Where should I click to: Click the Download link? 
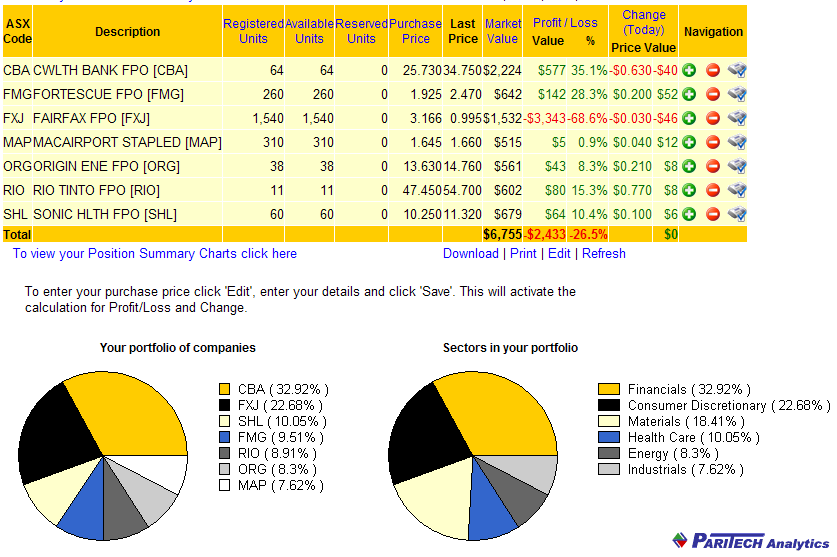(x=471, y=254)
